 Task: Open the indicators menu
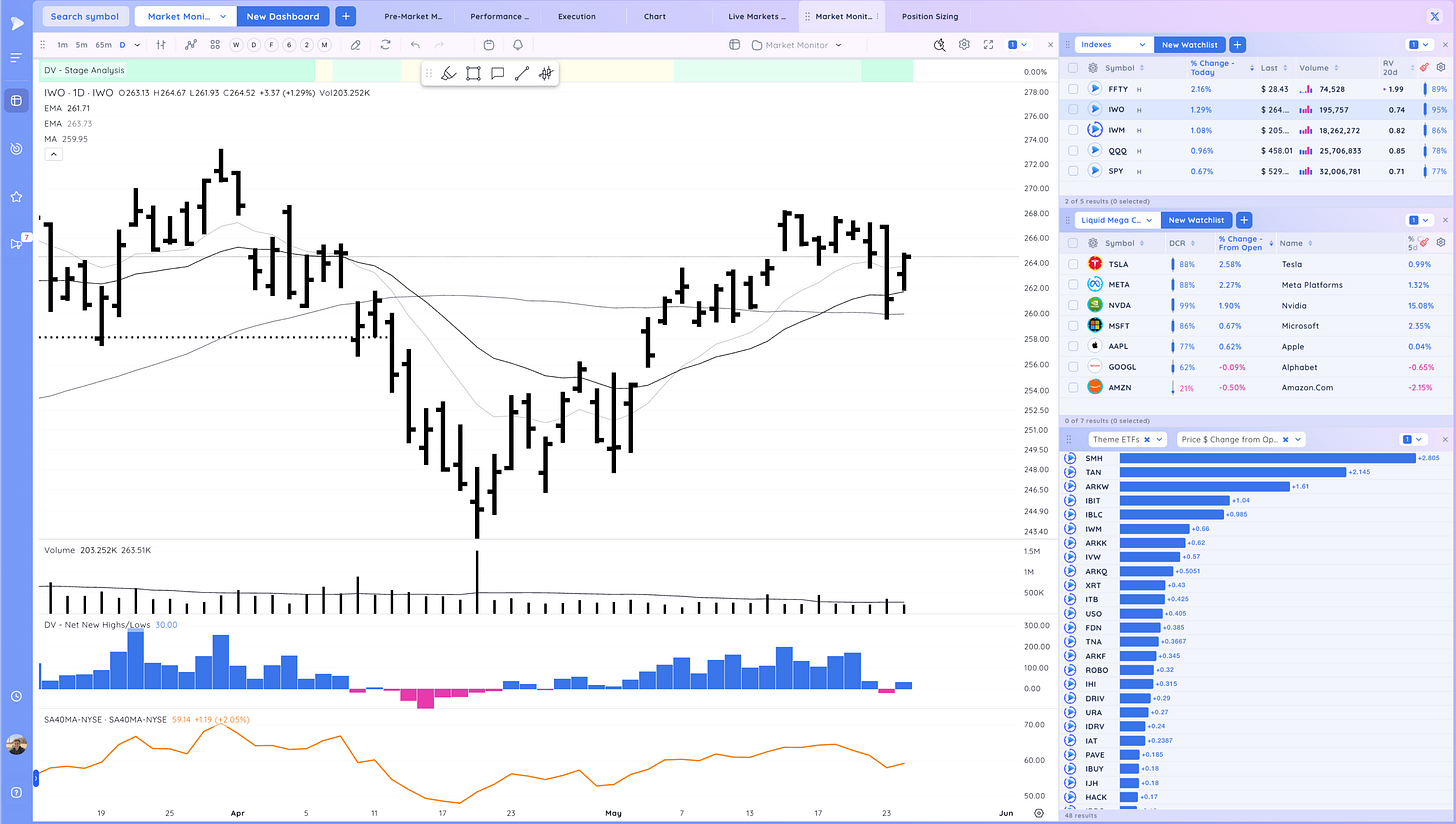coord(190,45)
